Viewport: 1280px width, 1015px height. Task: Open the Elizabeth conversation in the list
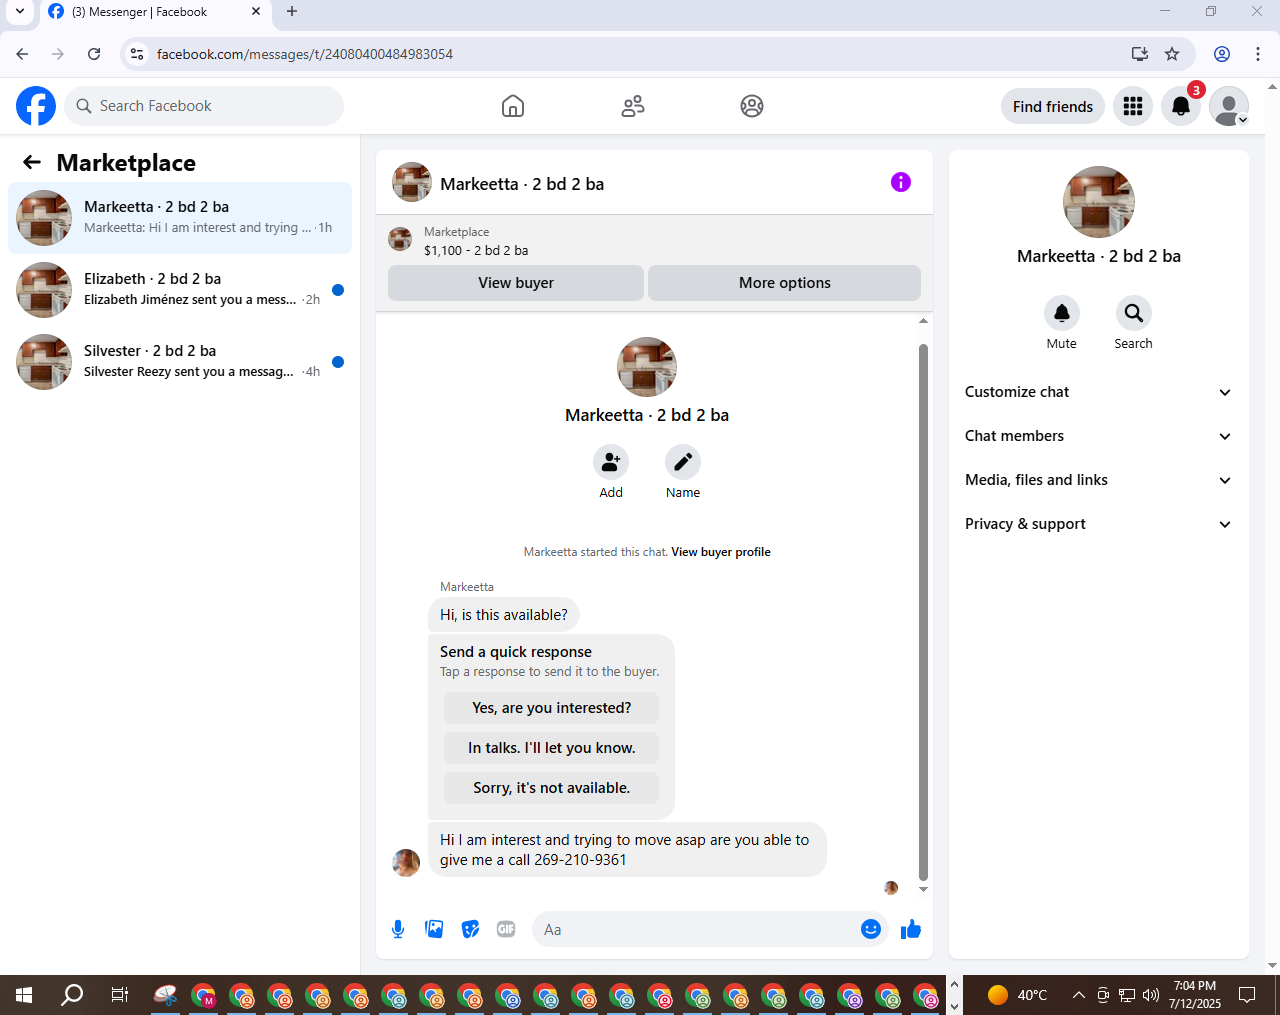[x=180, y=290]
